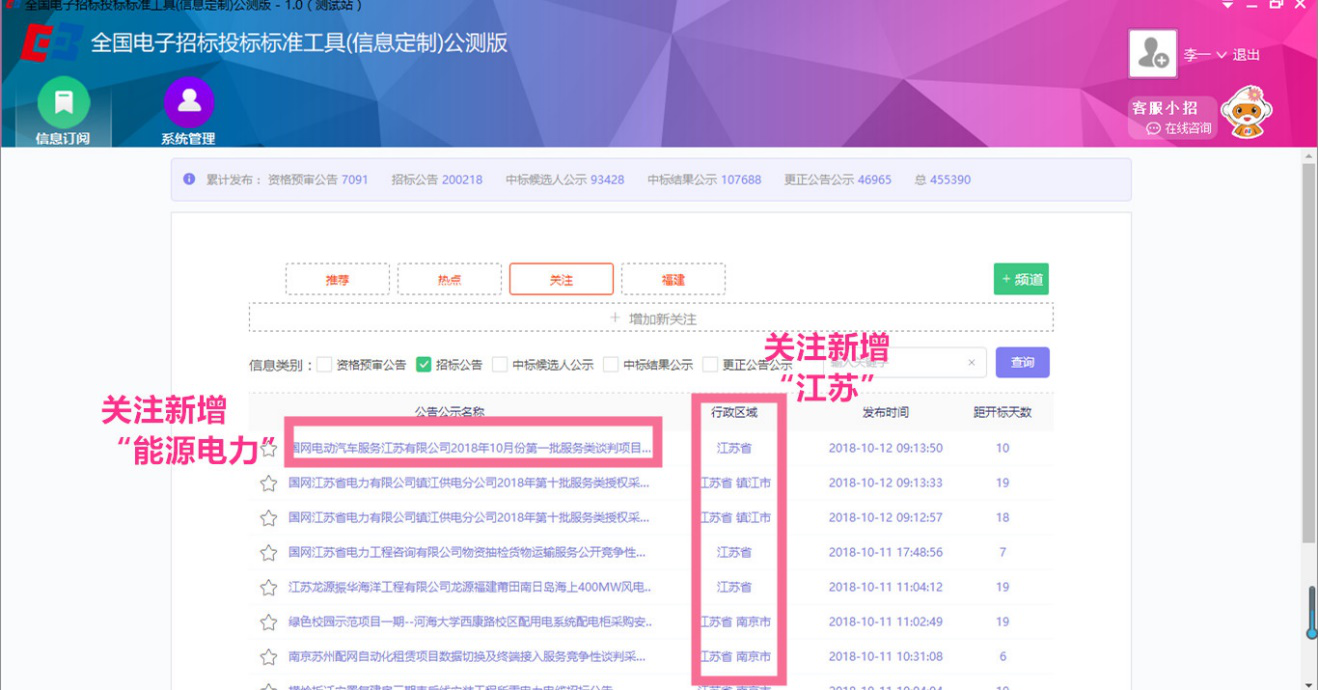This screenshot has width=1318, height=690.
Task: Toggle 更正公告公示 checkbox
Action: 710,364
